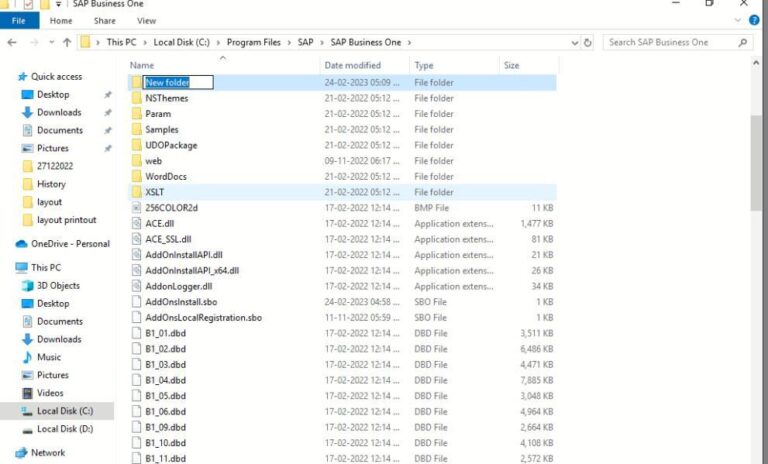Click the New folder rename text box
Image resolution: width=768 pixels, height=464 pixels.
[178, 82]
